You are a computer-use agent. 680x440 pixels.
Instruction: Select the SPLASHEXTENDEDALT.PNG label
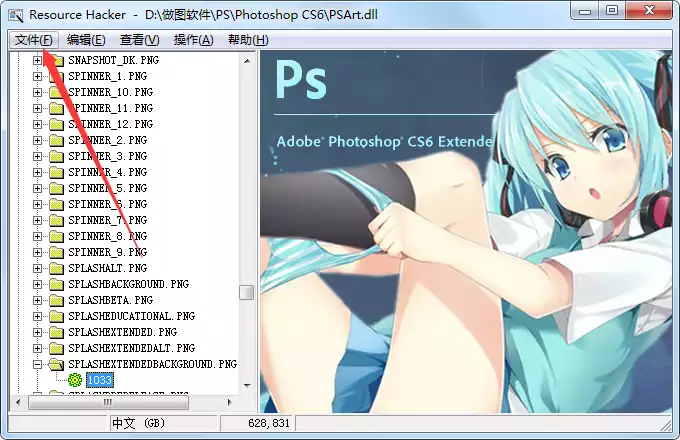coord(131,349)
